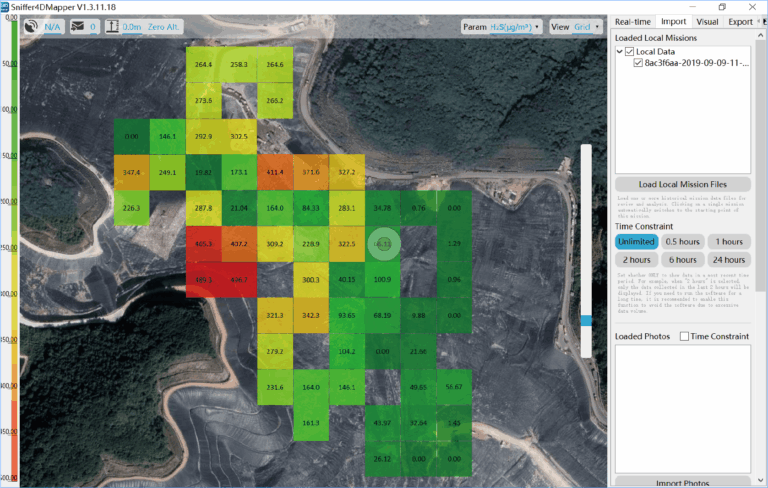Click the message envelope counter icon
This screenshot has height=488, width=768.
(x=77, y=26)
